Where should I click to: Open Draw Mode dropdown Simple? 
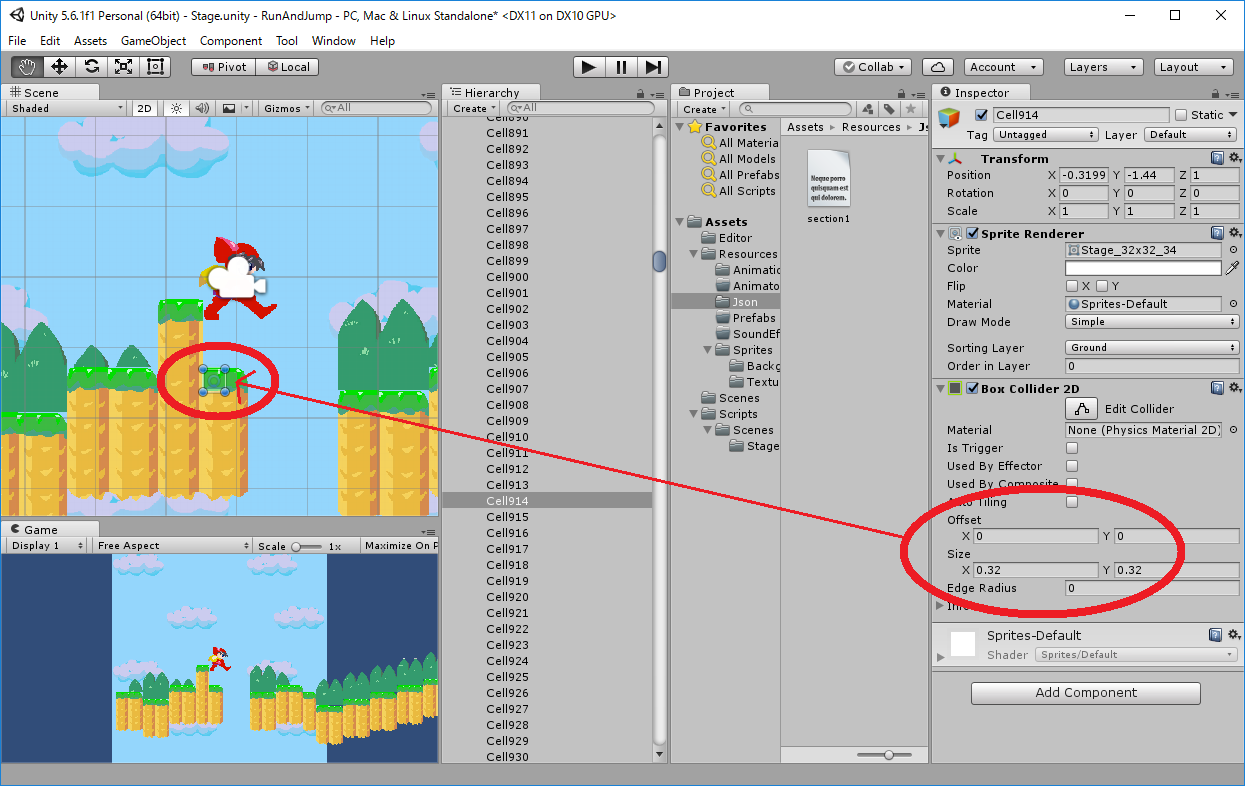1152,322
